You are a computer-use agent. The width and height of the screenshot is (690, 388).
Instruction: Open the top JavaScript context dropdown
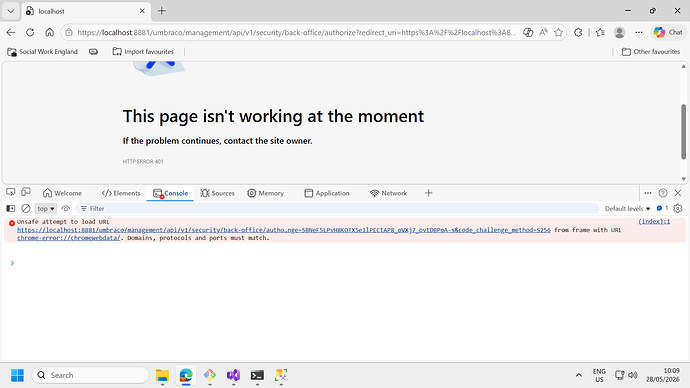(x=45, y=209)
